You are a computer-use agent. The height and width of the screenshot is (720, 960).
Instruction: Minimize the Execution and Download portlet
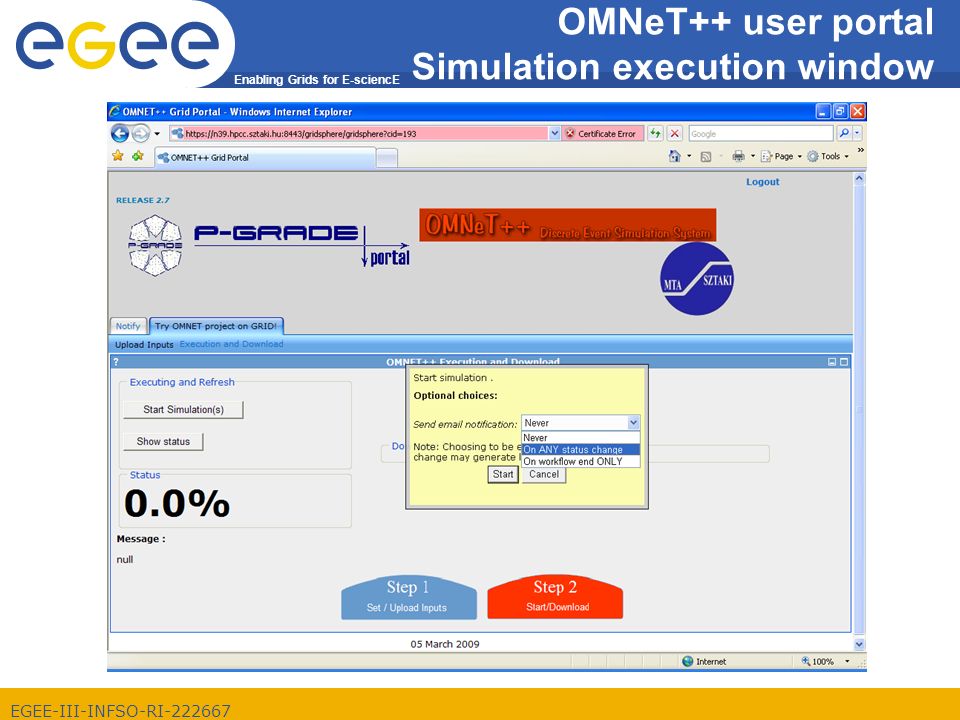[832, 362]
